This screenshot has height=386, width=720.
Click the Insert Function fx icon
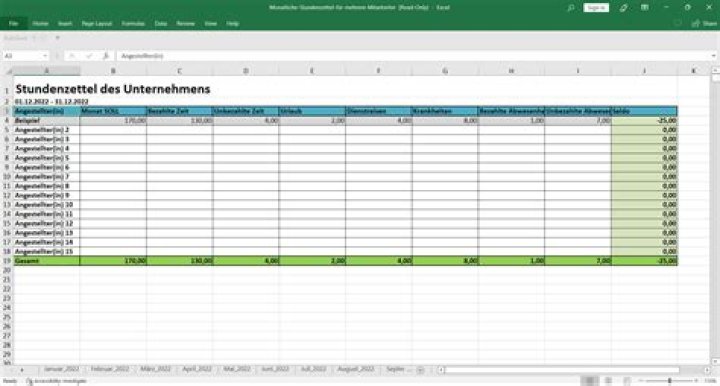106,56
